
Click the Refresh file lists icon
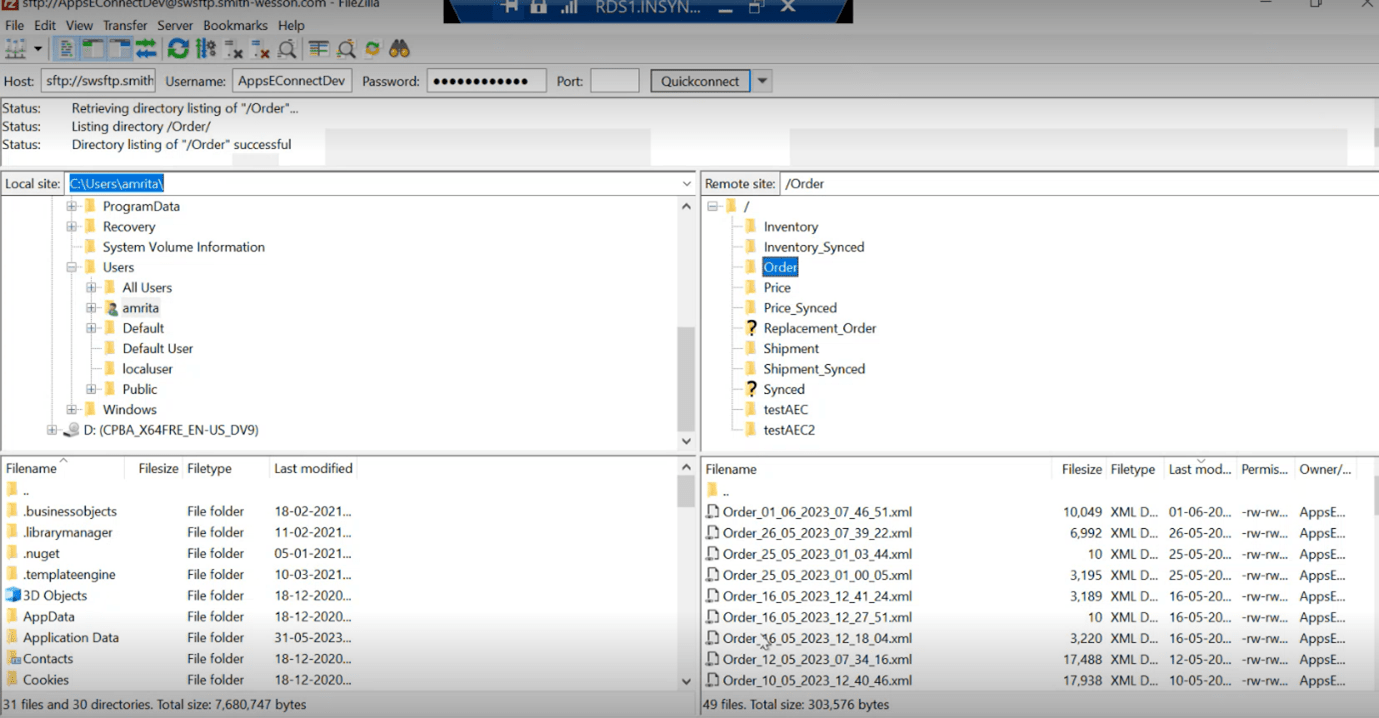pyautogui.click(x=178, y=49)
